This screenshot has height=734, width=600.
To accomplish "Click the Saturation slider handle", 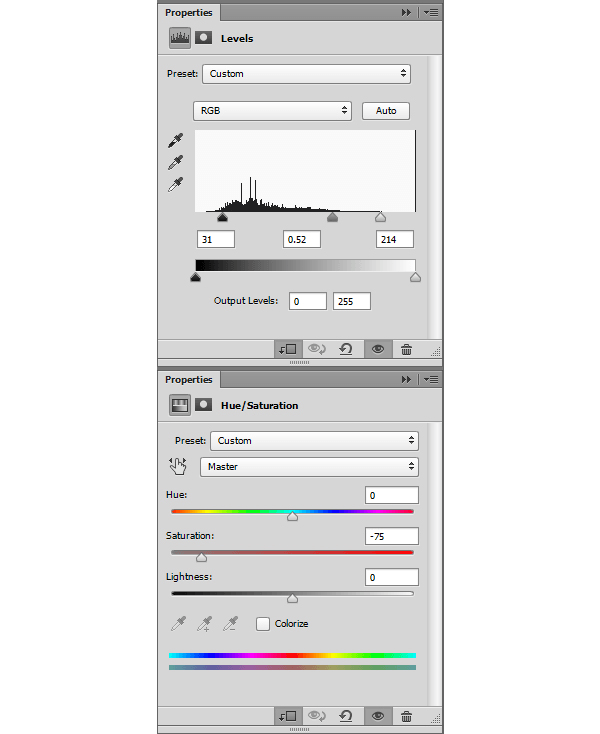I will coord(201,557).
